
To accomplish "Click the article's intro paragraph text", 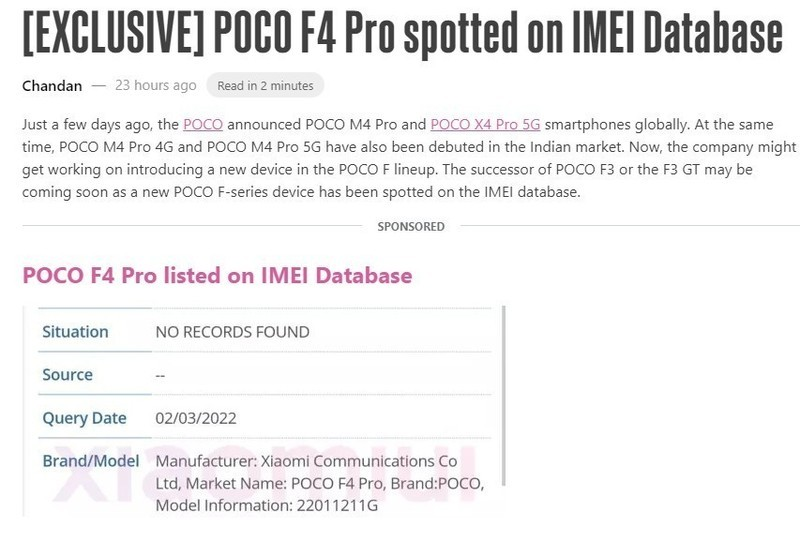I will pos(400,169).
